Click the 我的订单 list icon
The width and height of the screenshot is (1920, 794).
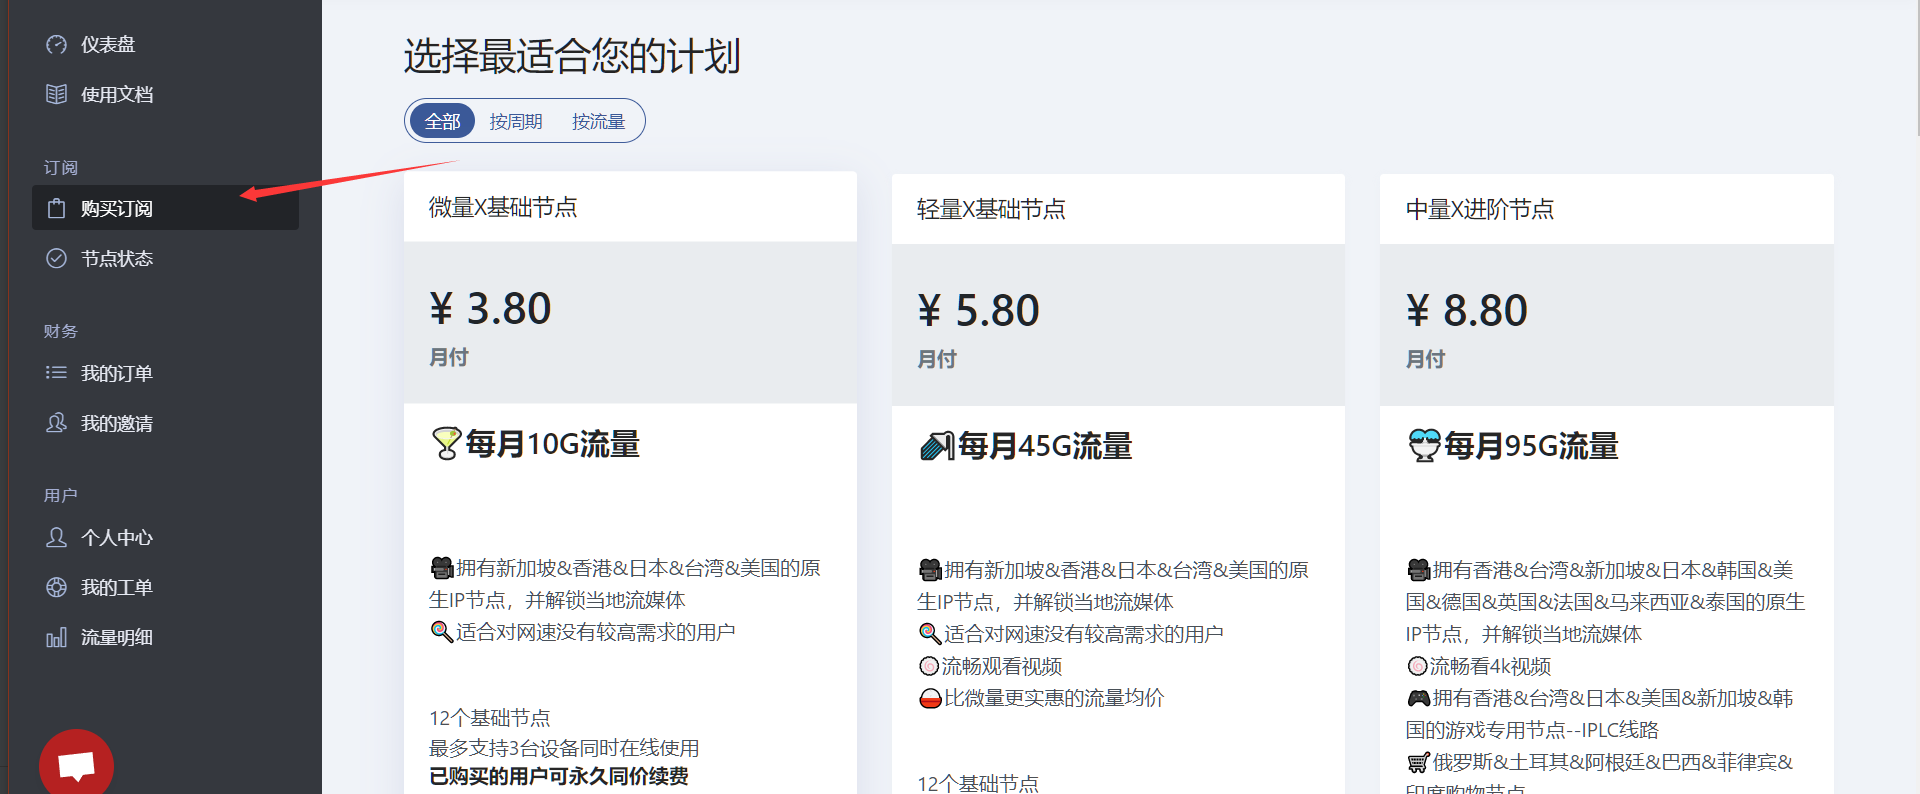click(57, 373)
